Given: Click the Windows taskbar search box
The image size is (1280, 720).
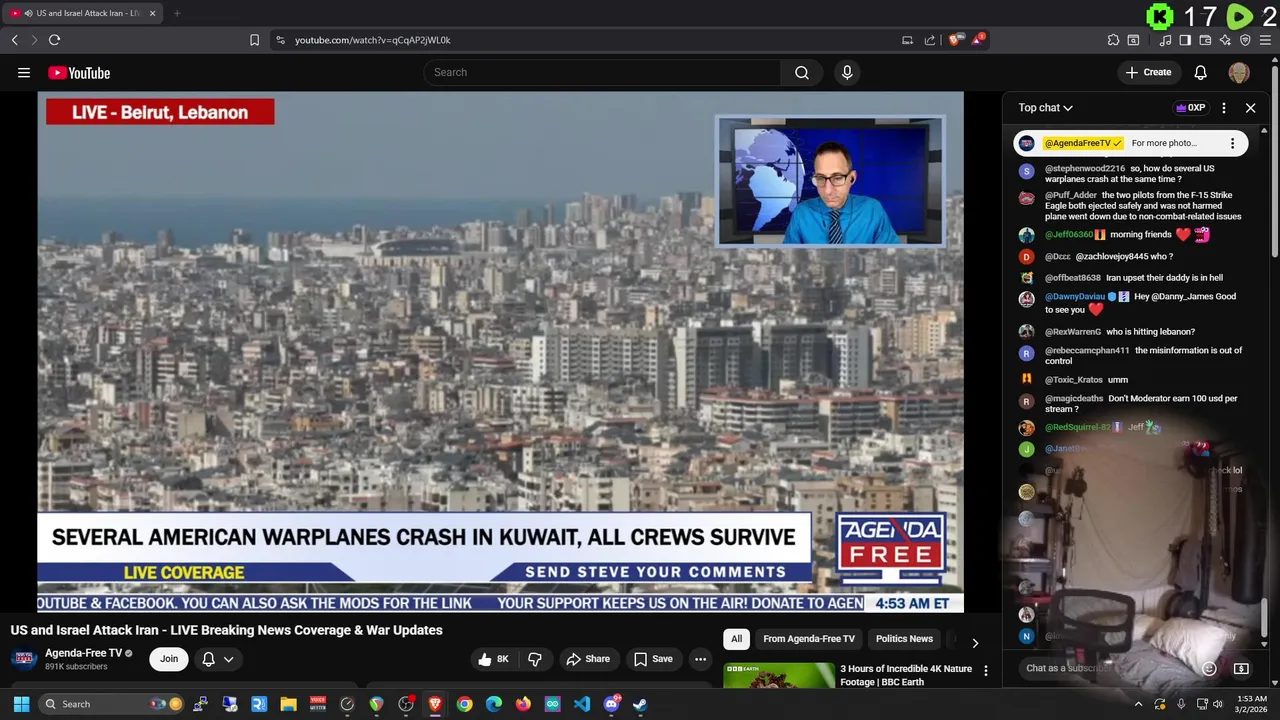Looking at the screenshot, I should coord(112,704).
